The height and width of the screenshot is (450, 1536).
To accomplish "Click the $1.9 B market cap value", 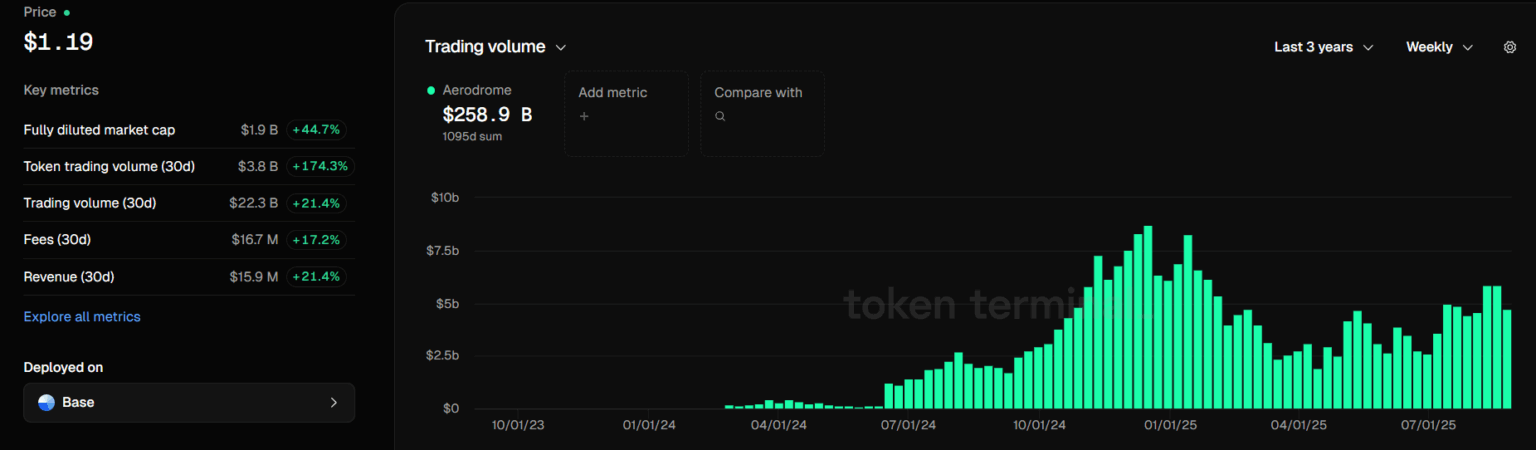I will 259,130.
